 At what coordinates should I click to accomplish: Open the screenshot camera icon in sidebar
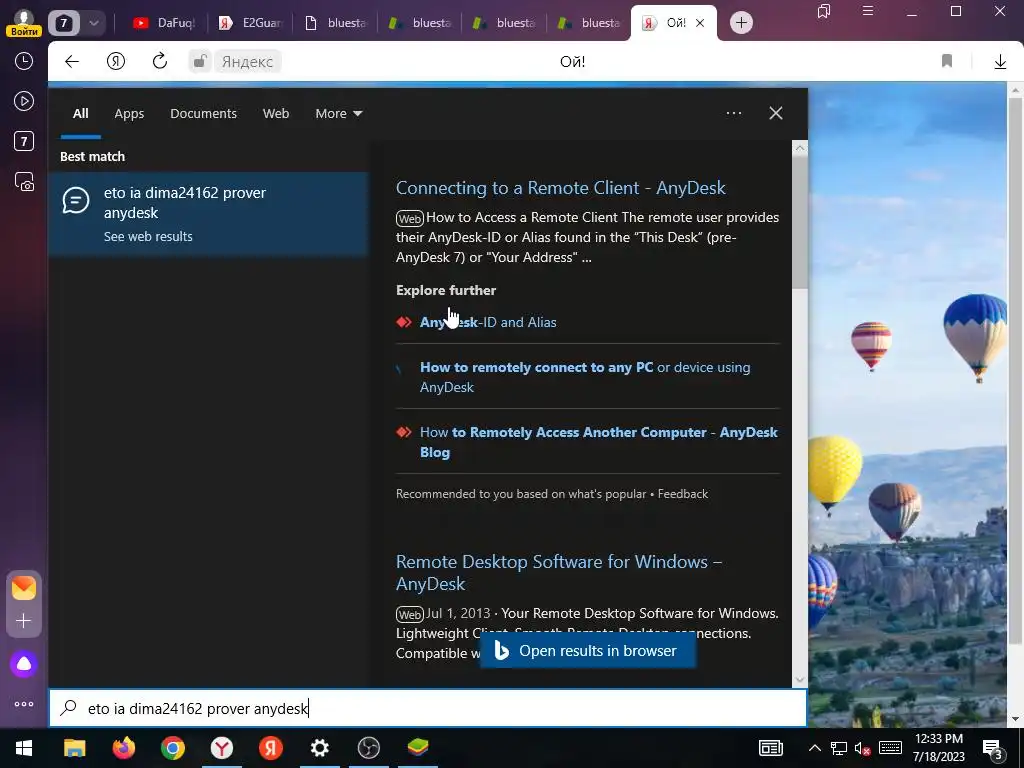(x=24, y=182)
